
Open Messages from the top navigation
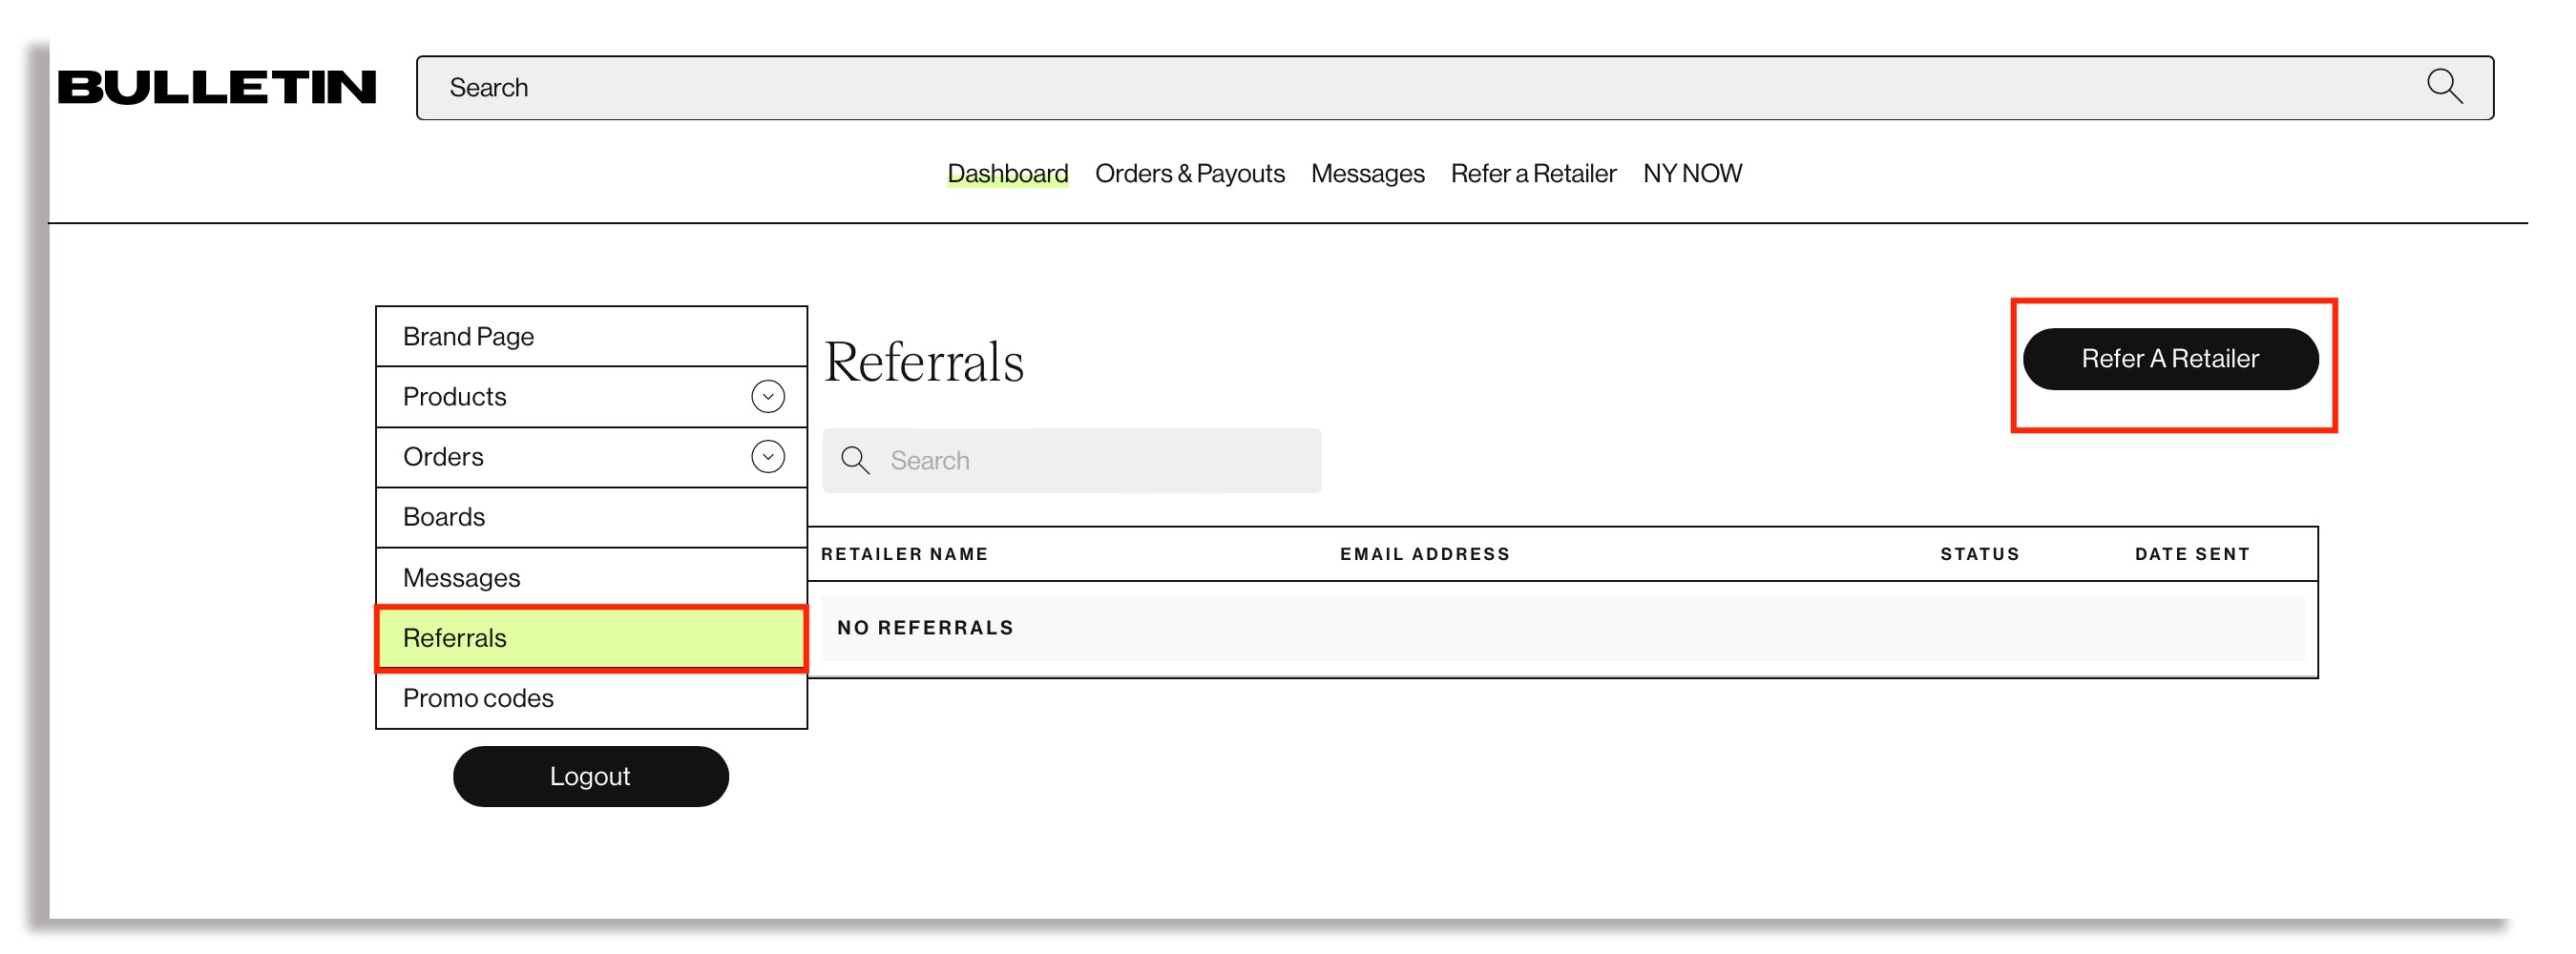point(1367,174)
